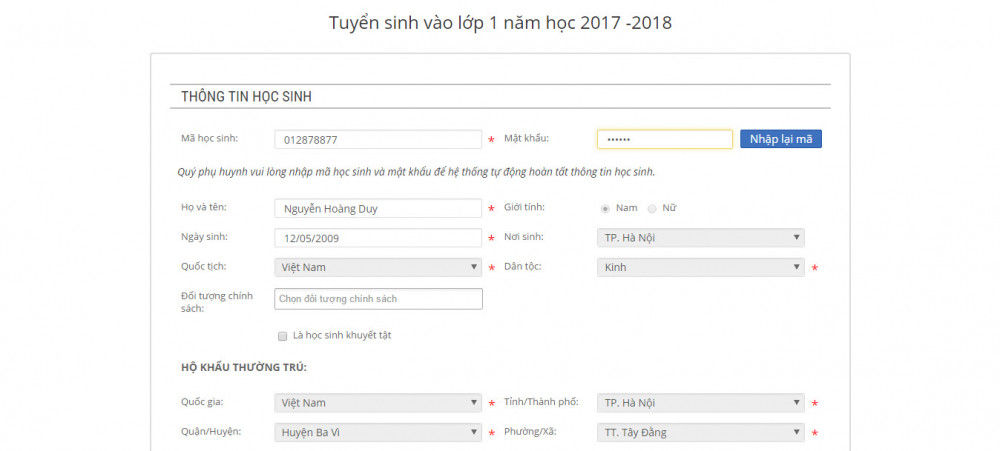Expand the Quốc tịch dropdown list
1000x451 pixels.
377,267
